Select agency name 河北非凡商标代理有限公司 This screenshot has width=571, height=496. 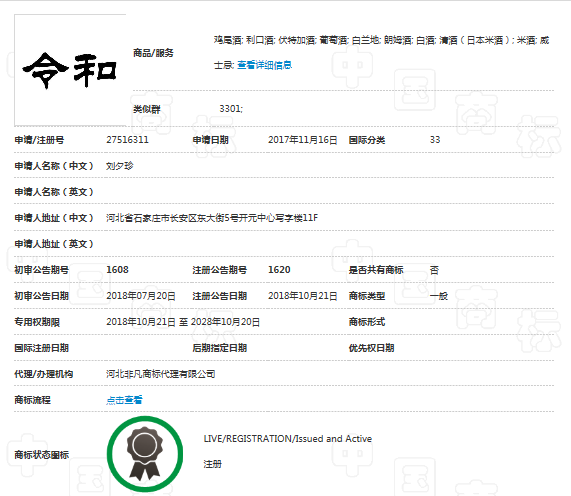pos(161,374)
